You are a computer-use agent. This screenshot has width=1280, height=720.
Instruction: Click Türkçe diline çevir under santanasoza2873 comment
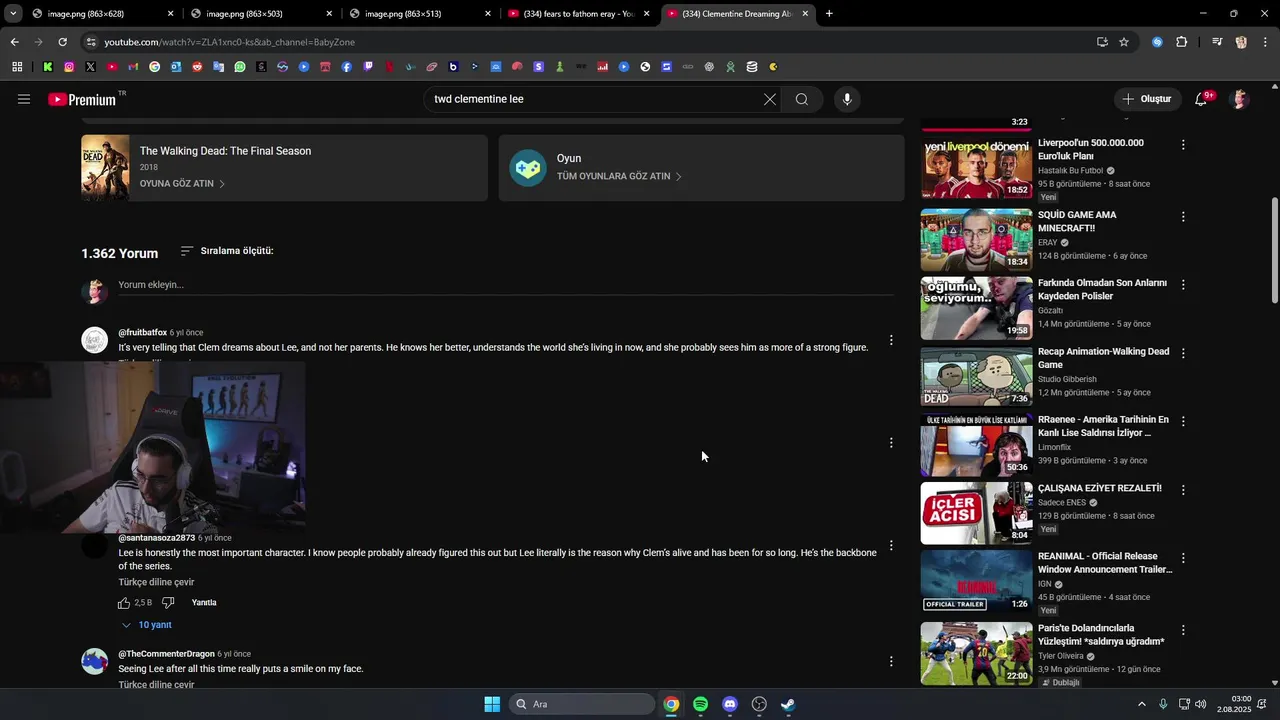(x=156, y=582)
